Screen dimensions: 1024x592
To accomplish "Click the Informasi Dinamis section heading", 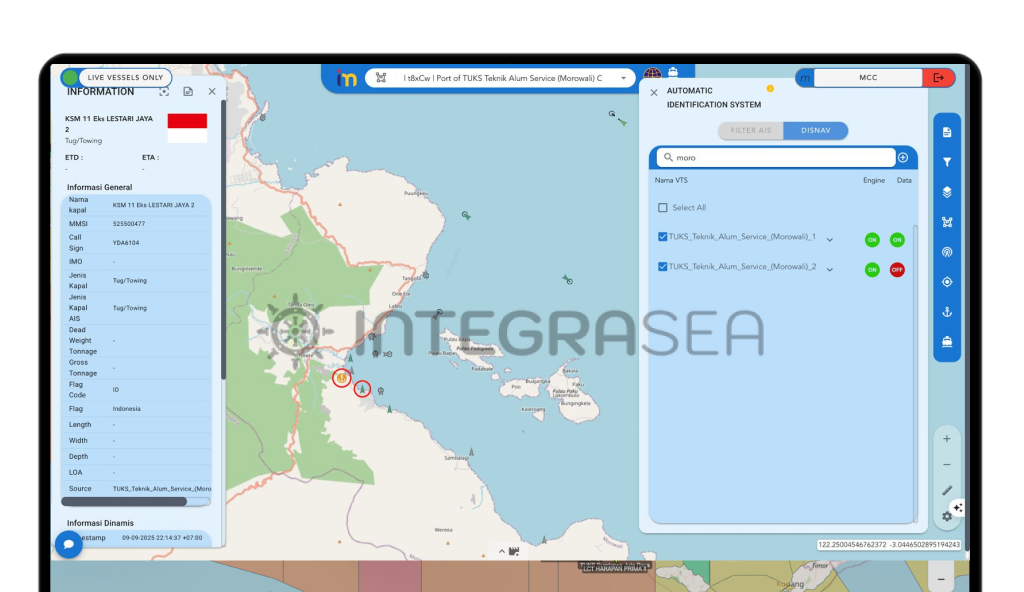I will (x=100, y=523).
